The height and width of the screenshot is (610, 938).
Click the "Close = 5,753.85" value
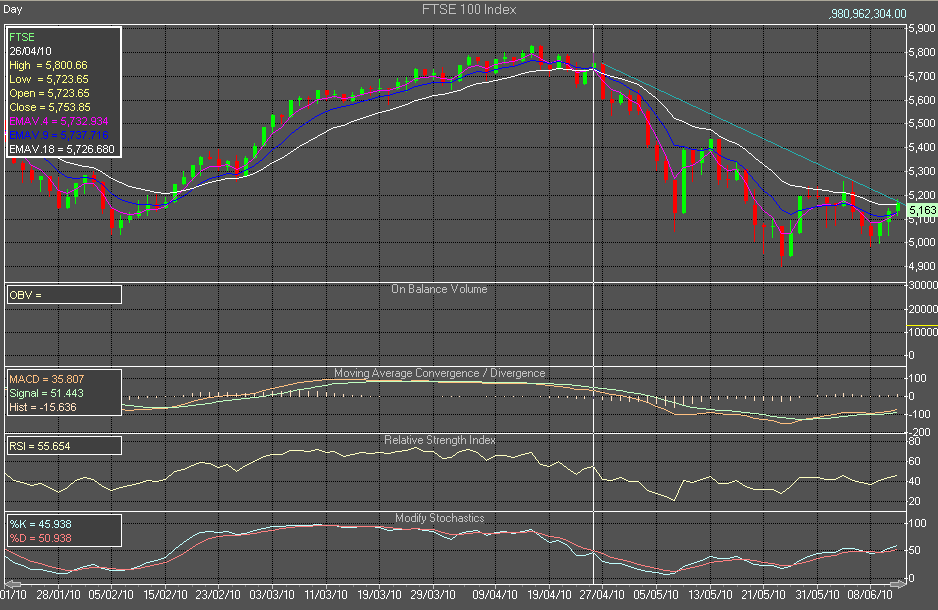(x=50, y=108)
